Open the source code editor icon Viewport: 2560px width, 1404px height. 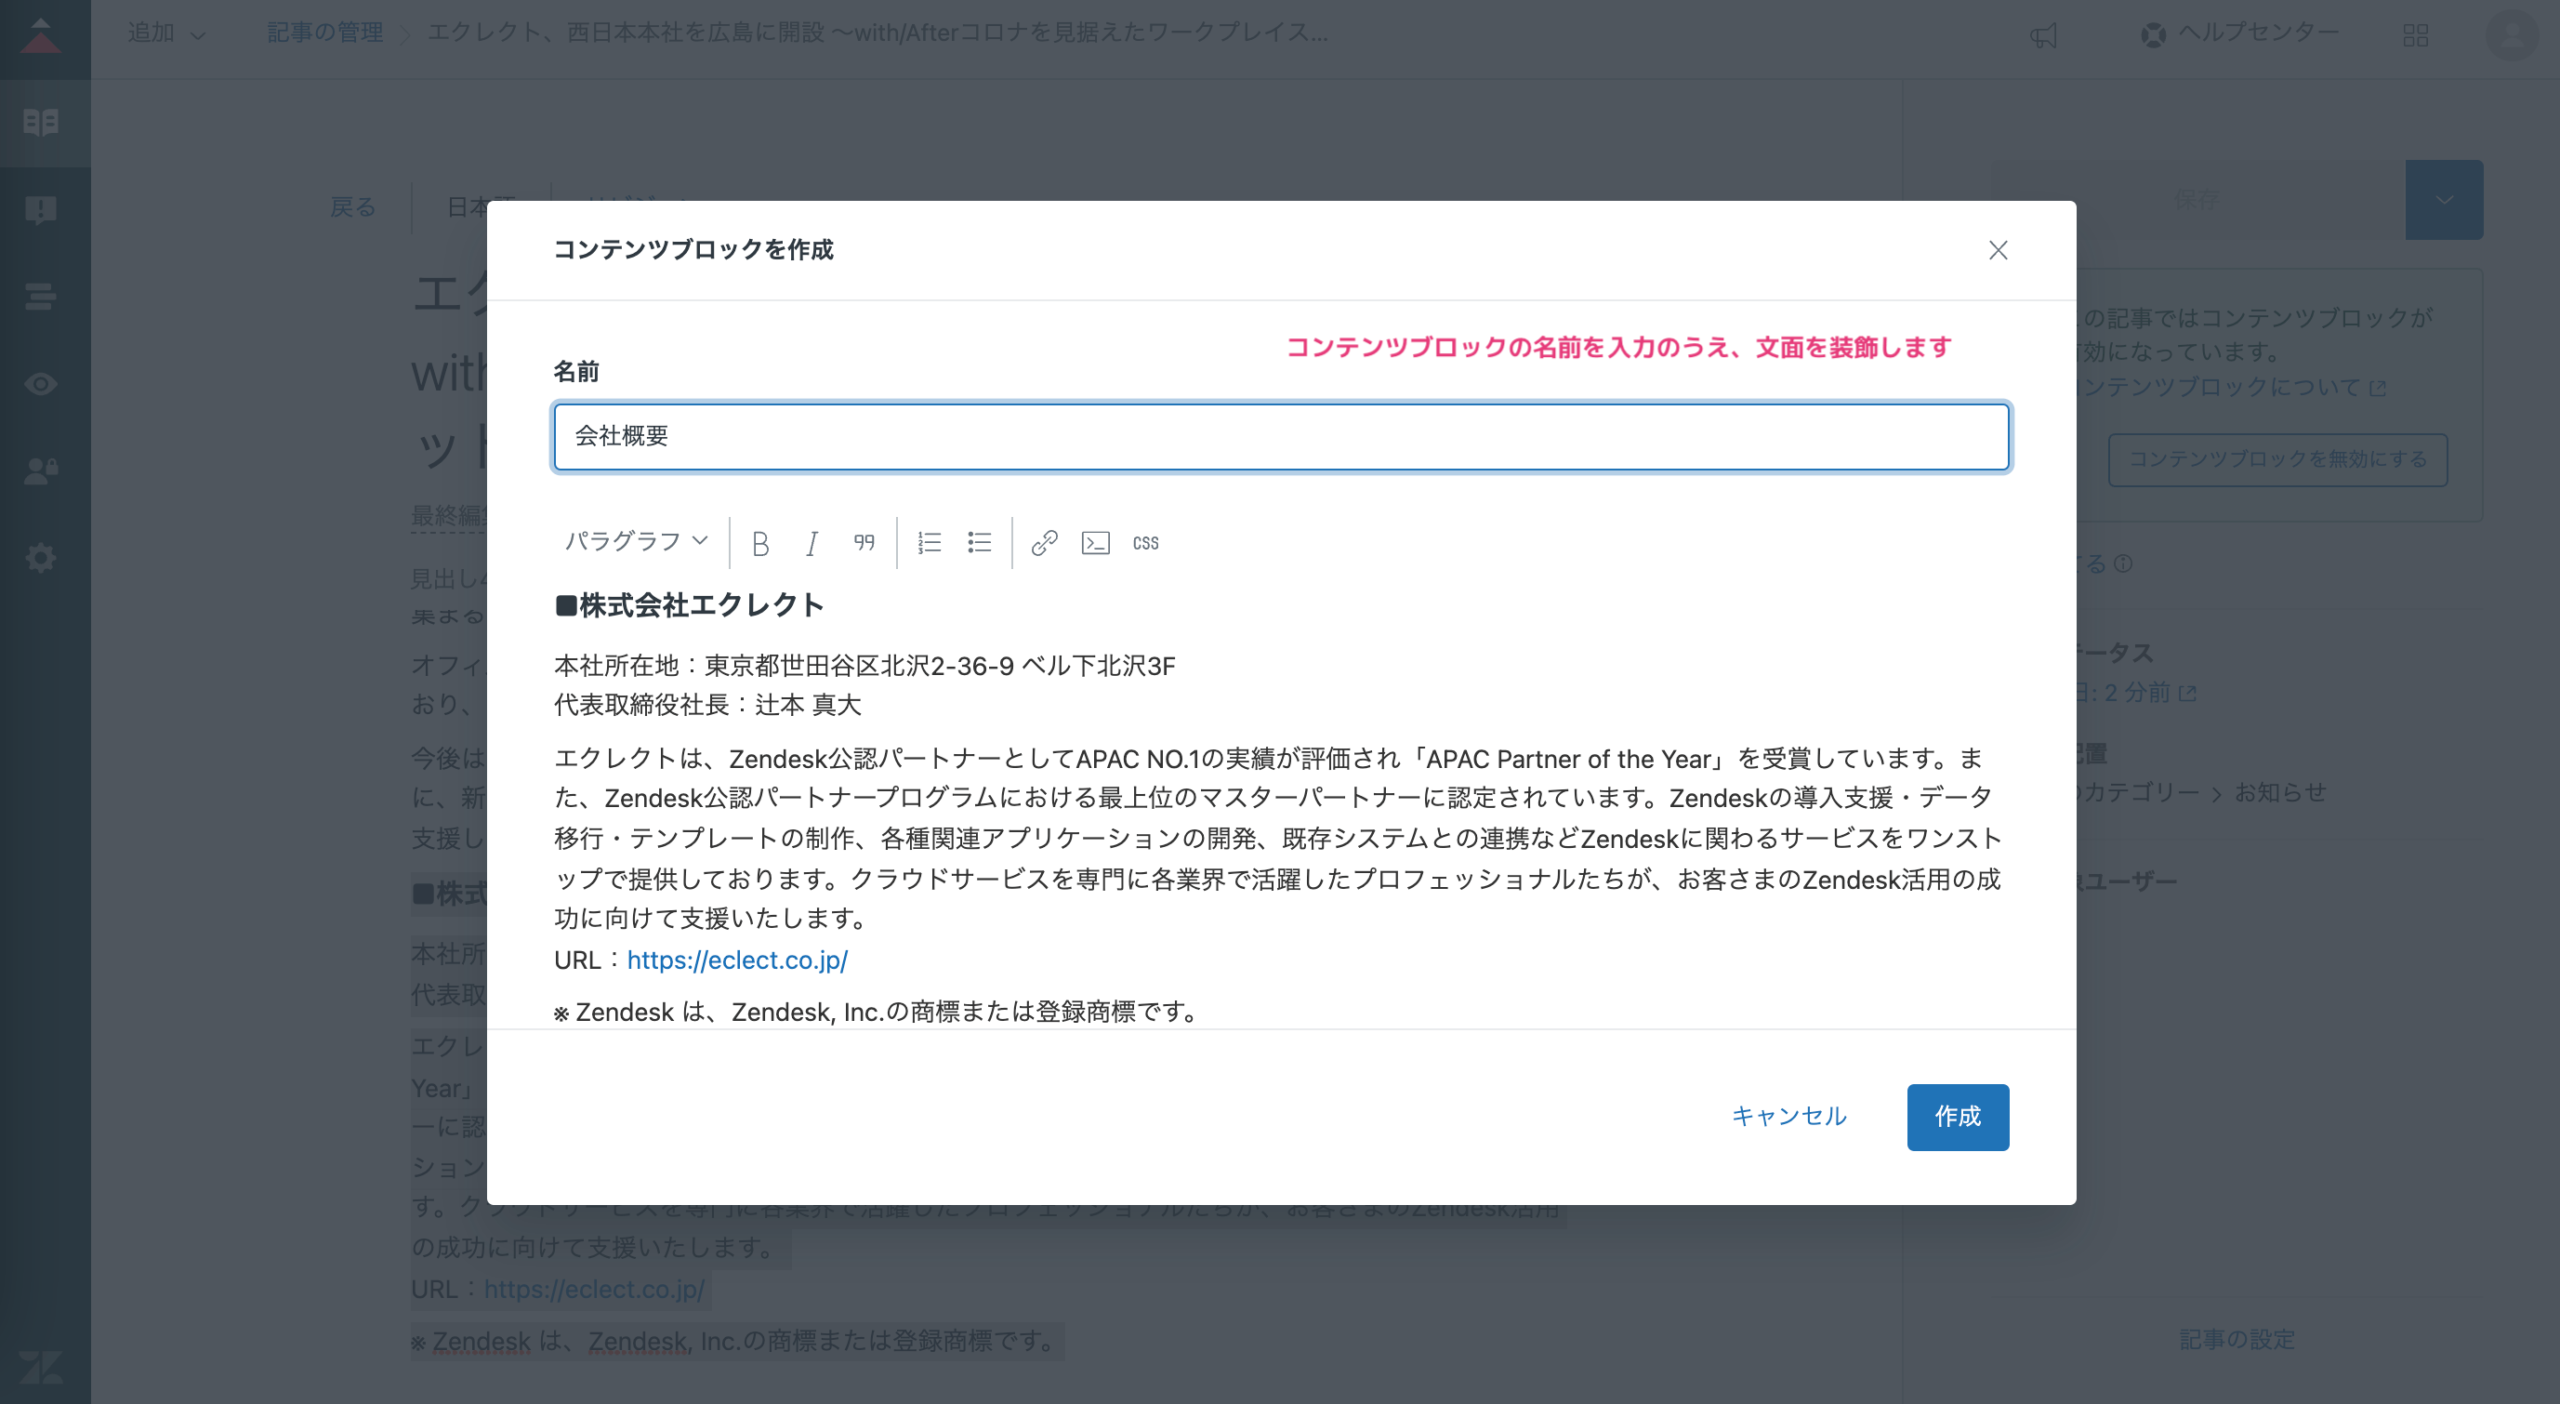[x=1095, y=543]
